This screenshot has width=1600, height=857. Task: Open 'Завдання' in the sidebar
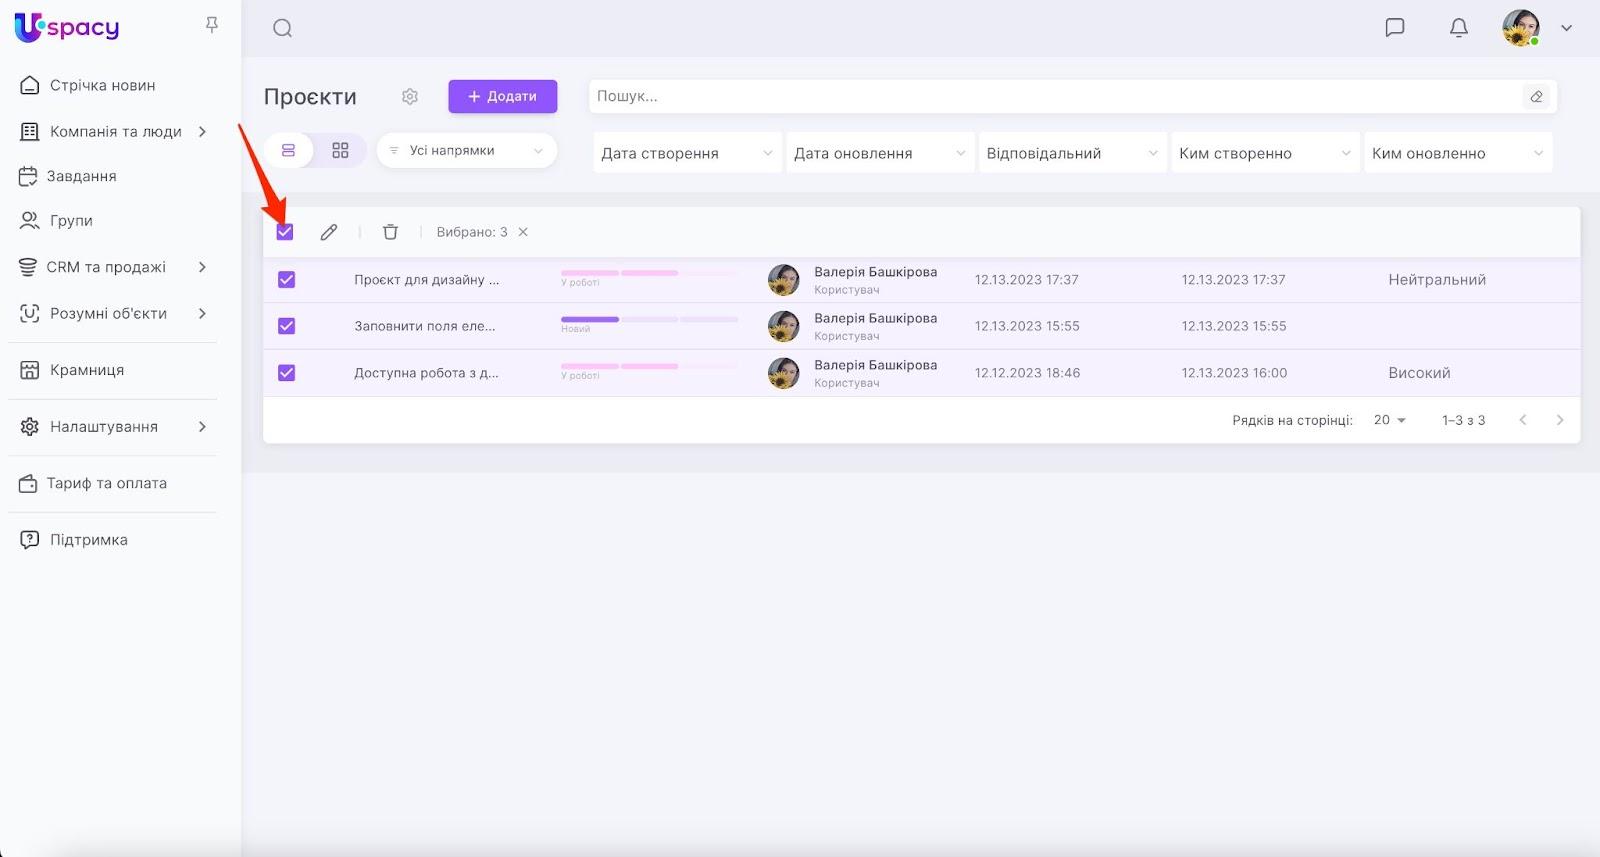click(82, 176)
